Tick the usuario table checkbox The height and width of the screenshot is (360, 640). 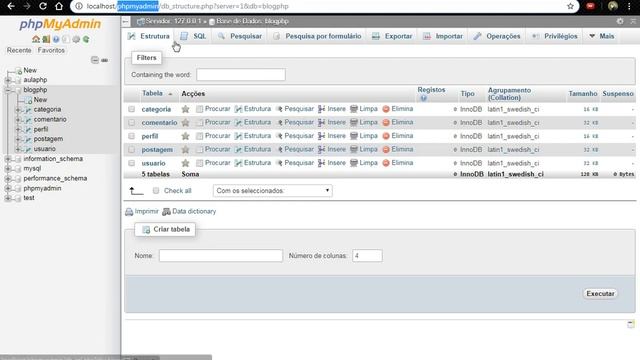click(x=131, y=163)
